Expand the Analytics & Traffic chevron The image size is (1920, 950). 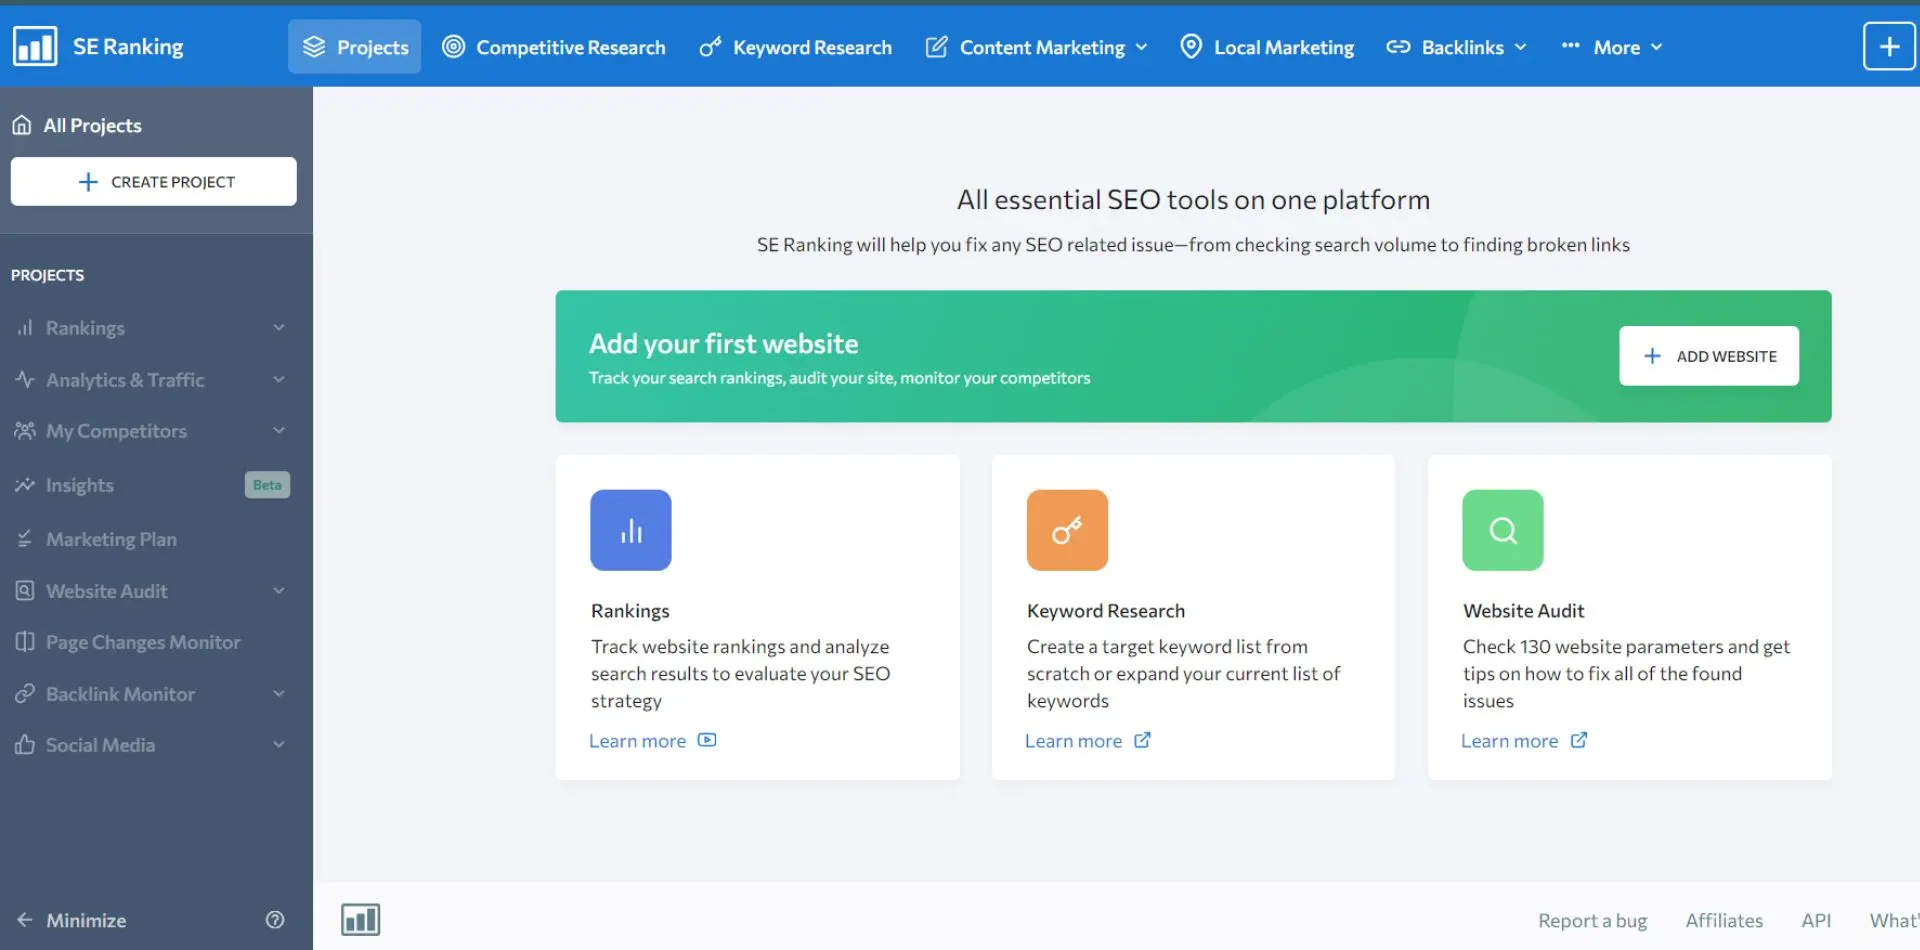tap(279, 379)
